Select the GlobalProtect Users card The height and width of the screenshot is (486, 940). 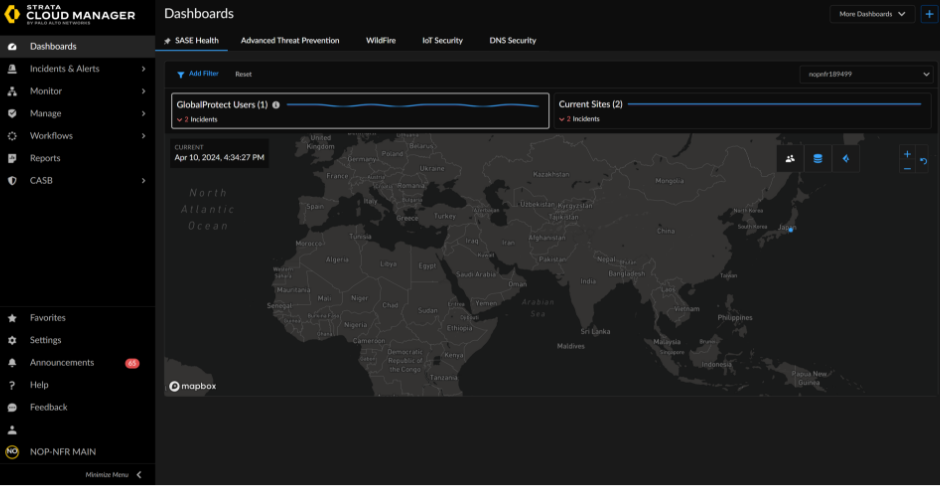pos(360,111)
